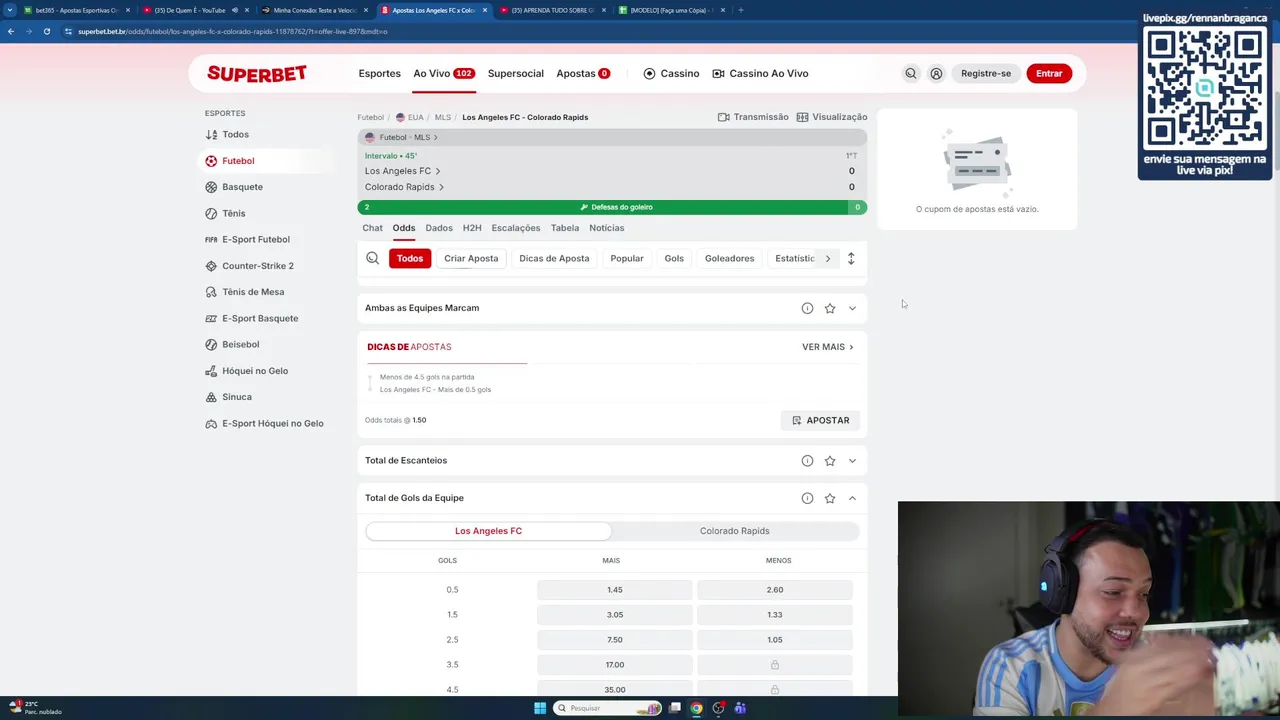
Task: Click Windows taskbar Pesquisar search box
Action: pyautogui.click(x=608, y=708)
